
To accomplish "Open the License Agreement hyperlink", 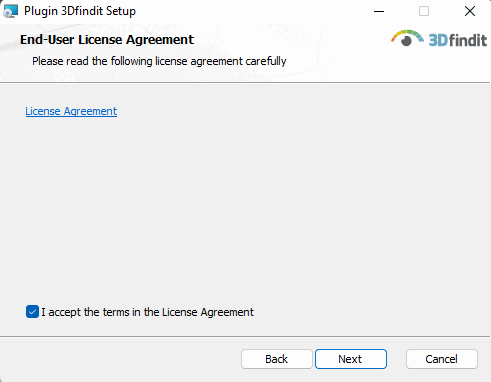I will (x=71, y=111).
